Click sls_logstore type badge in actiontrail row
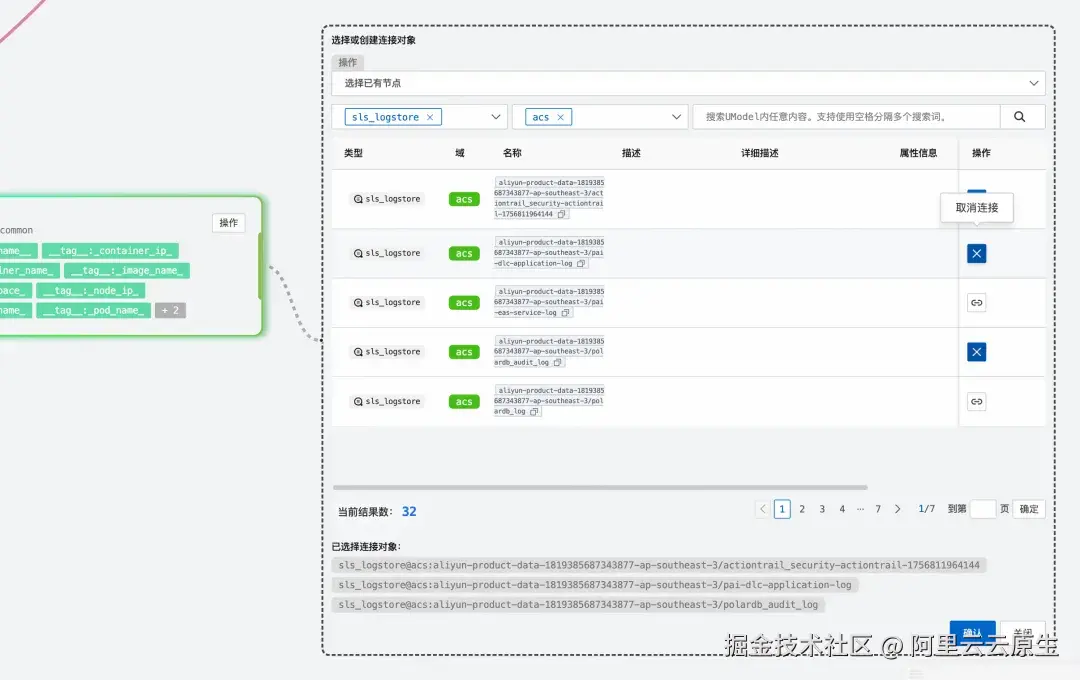 click(386, 199)
